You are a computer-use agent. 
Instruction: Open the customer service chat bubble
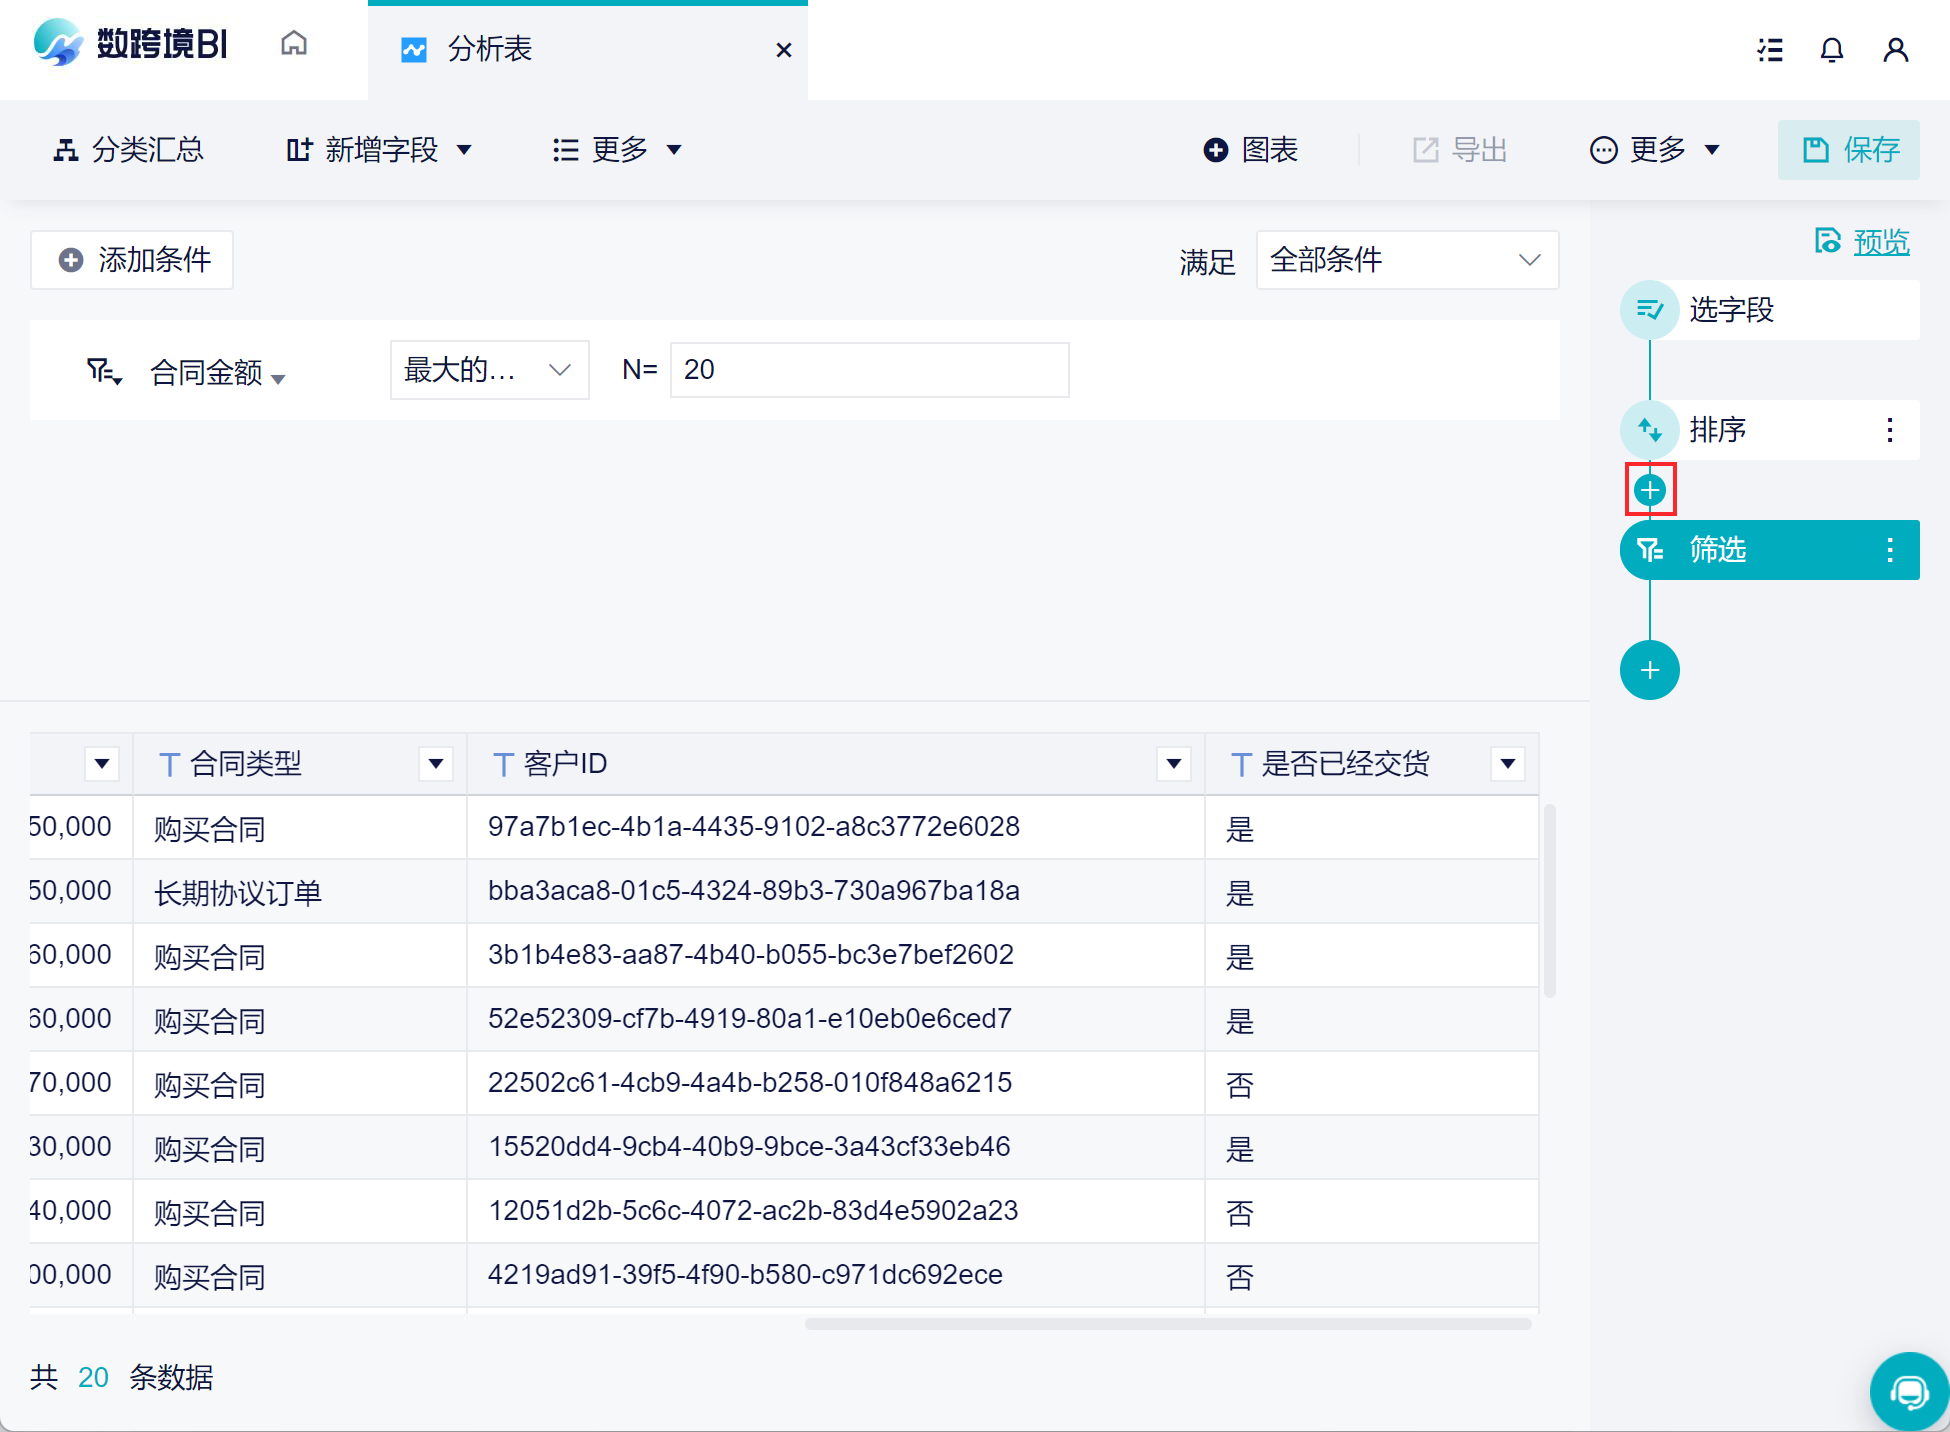(1908, 1391)
